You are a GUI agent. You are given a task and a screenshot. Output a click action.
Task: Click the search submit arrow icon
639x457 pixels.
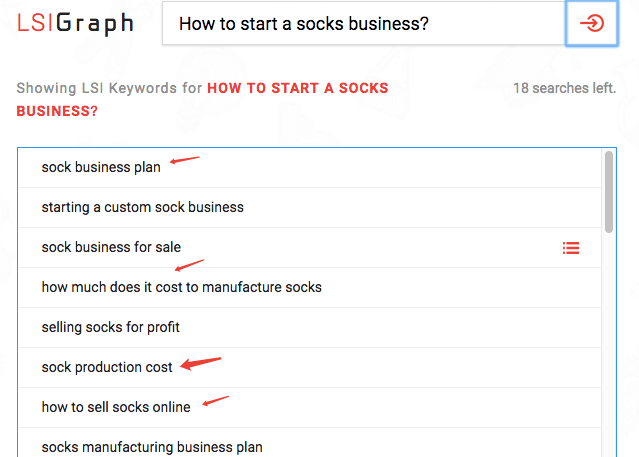point(592,23)
